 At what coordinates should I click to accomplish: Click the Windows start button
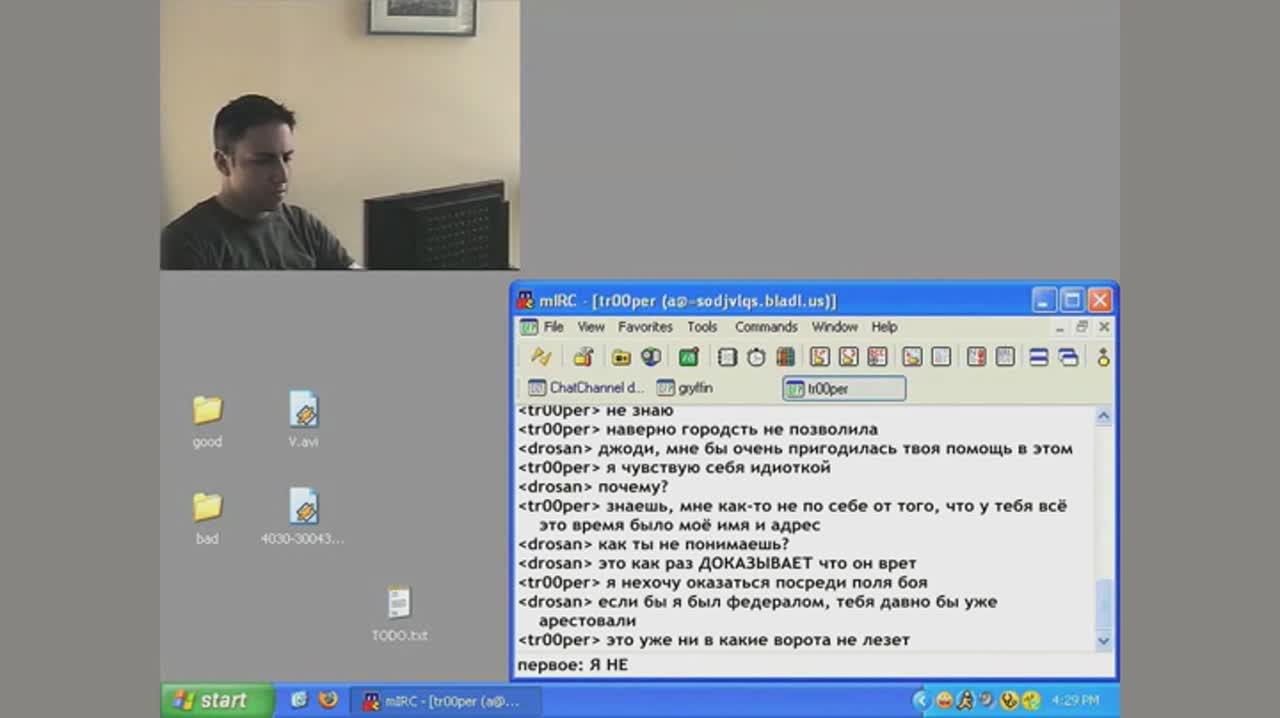(x=216, y=700)
